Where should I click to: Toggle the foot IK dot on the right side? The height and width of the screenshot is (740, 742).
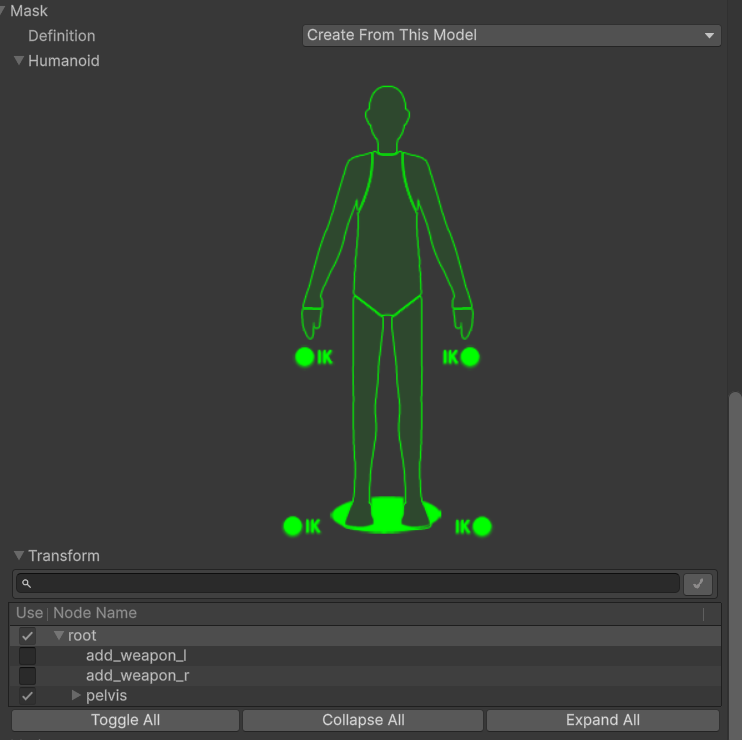tap(482, 526)
